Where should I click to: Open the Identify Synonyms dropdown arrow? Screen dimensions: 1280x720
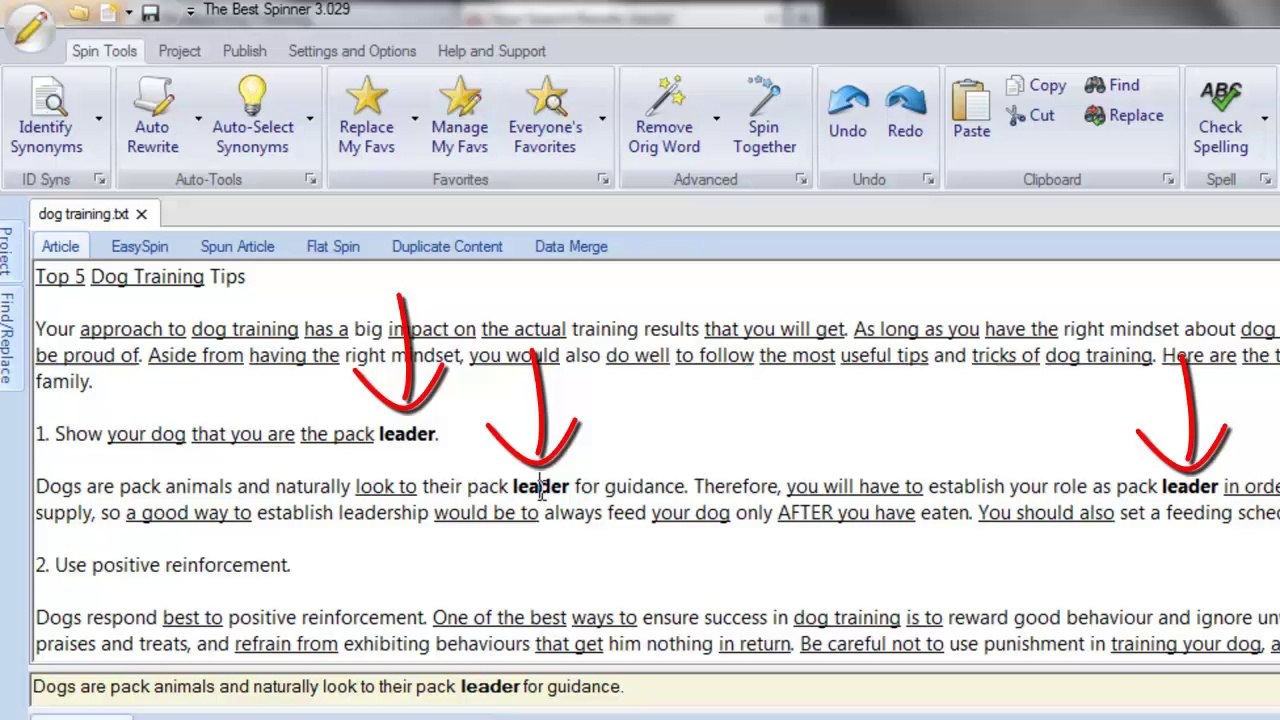point(98,118)
